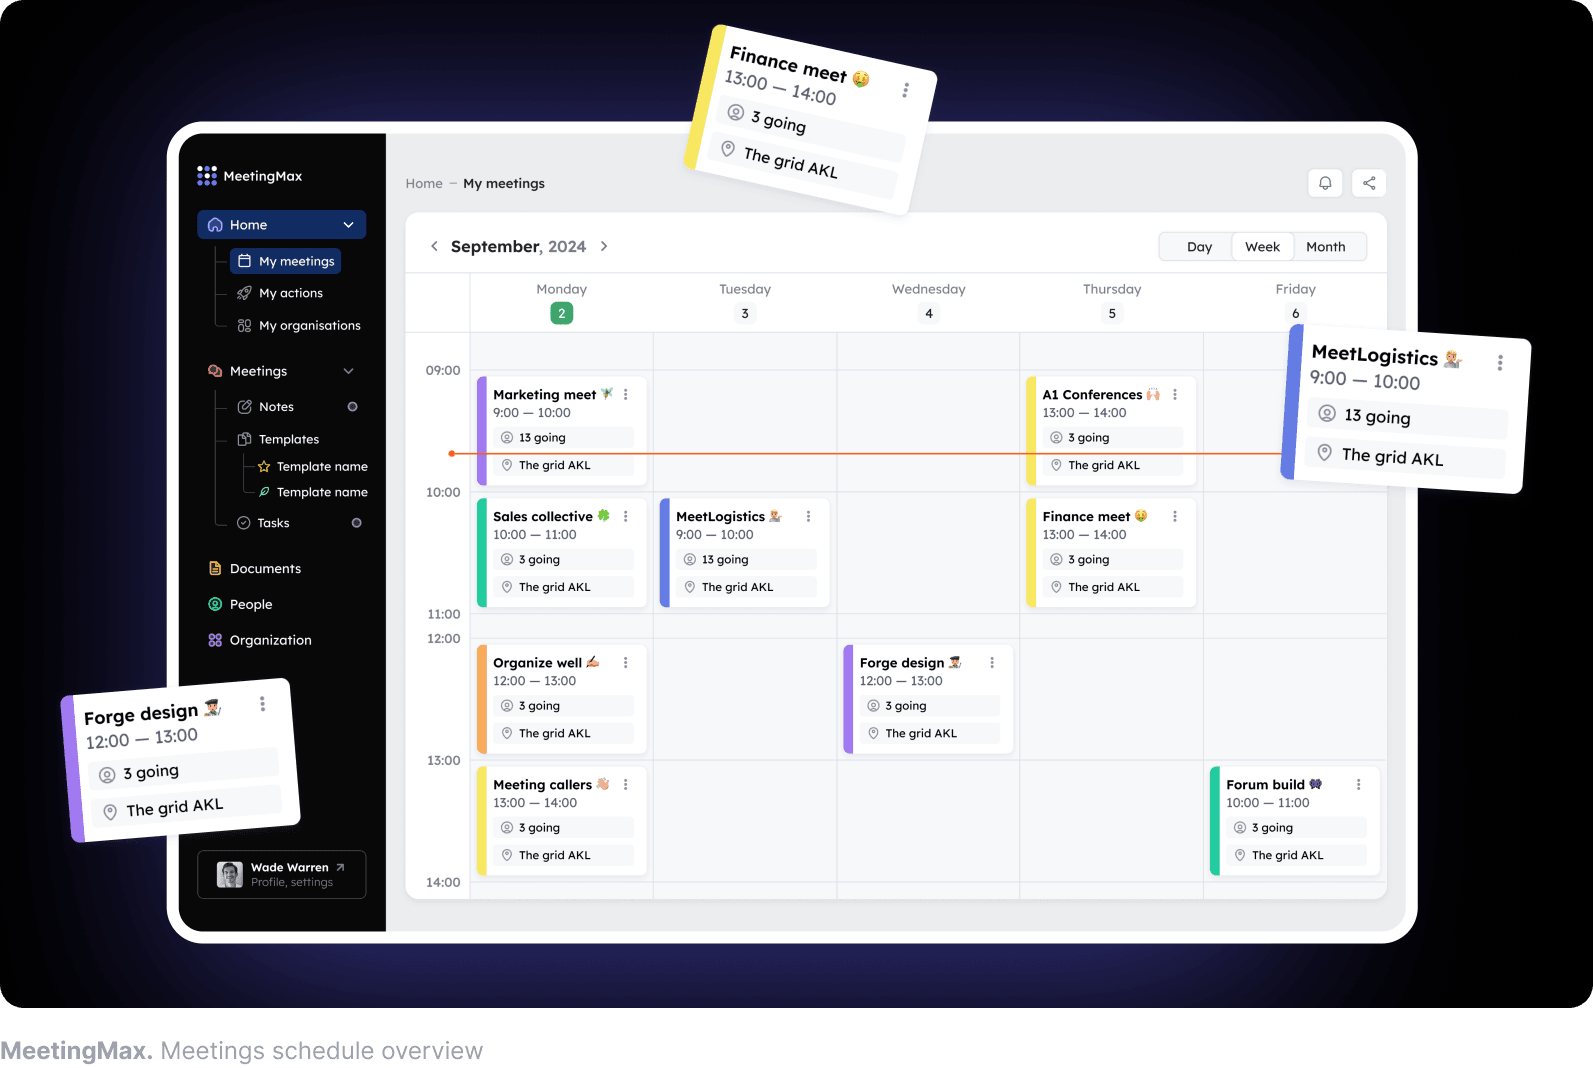Click the MeetingMax logo icon
This screenshot has height=1068, width=1593.
[x=207, y=176]
